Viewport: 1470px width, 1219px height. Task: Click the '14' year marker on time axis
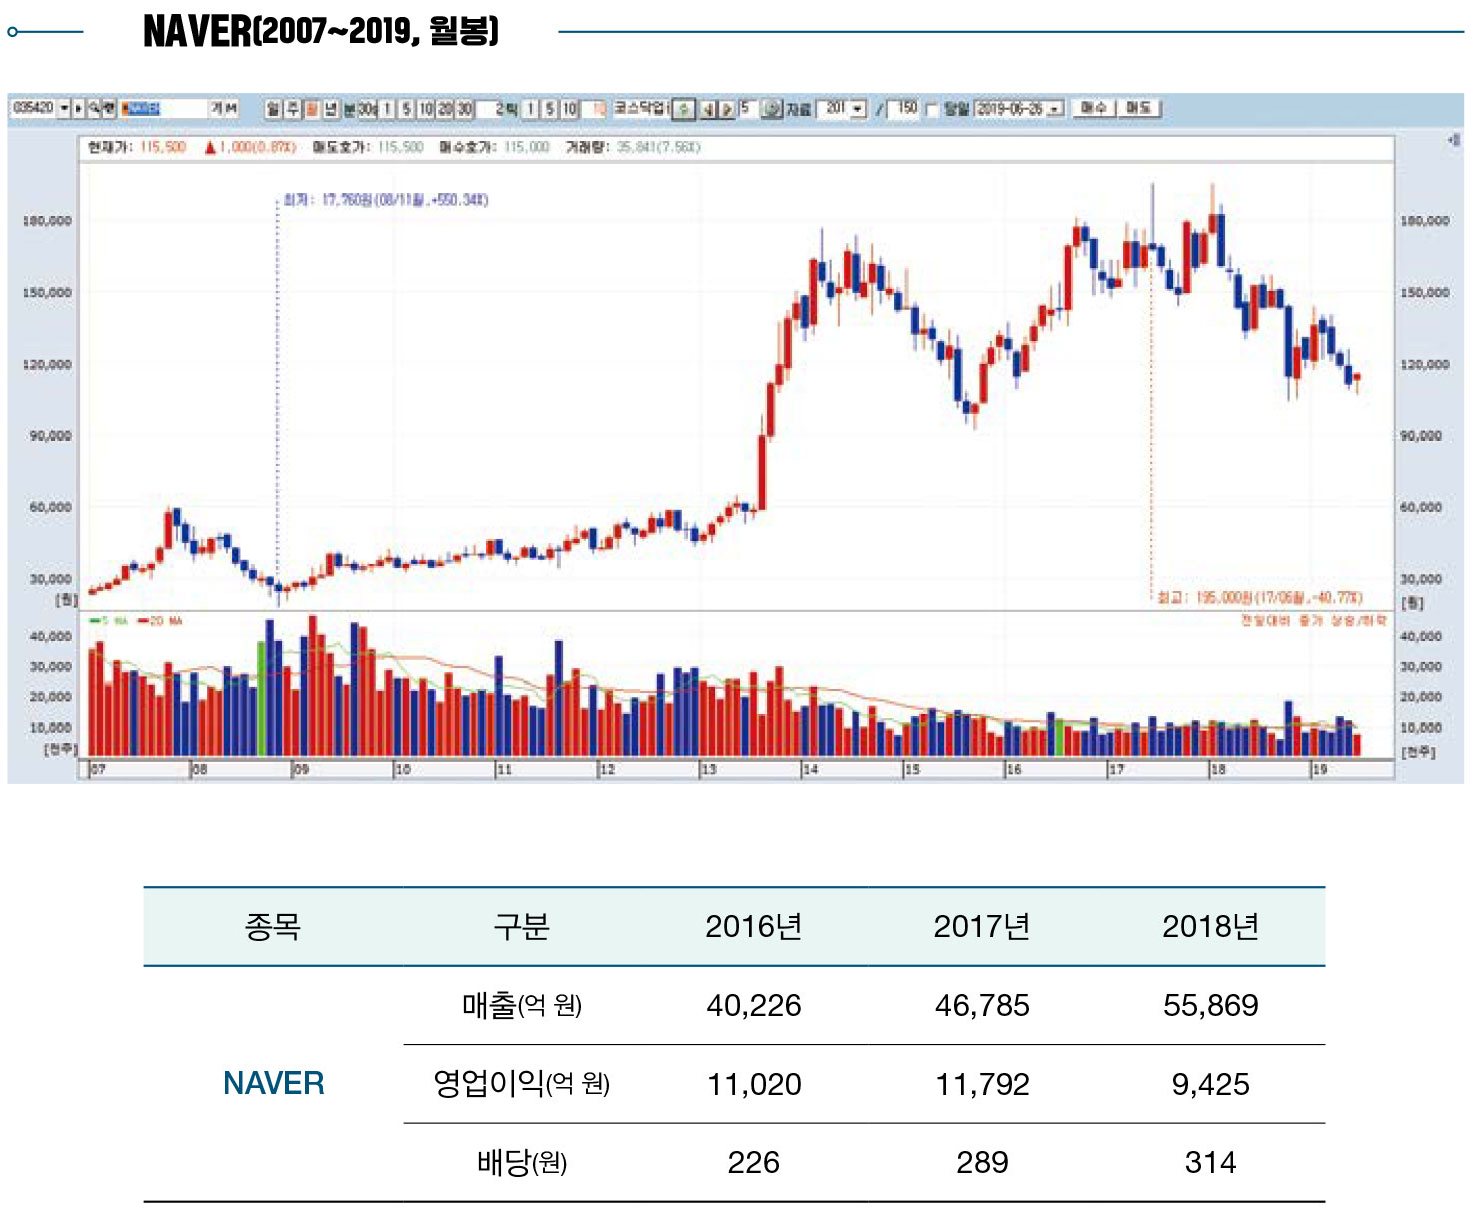coord(810,769)
